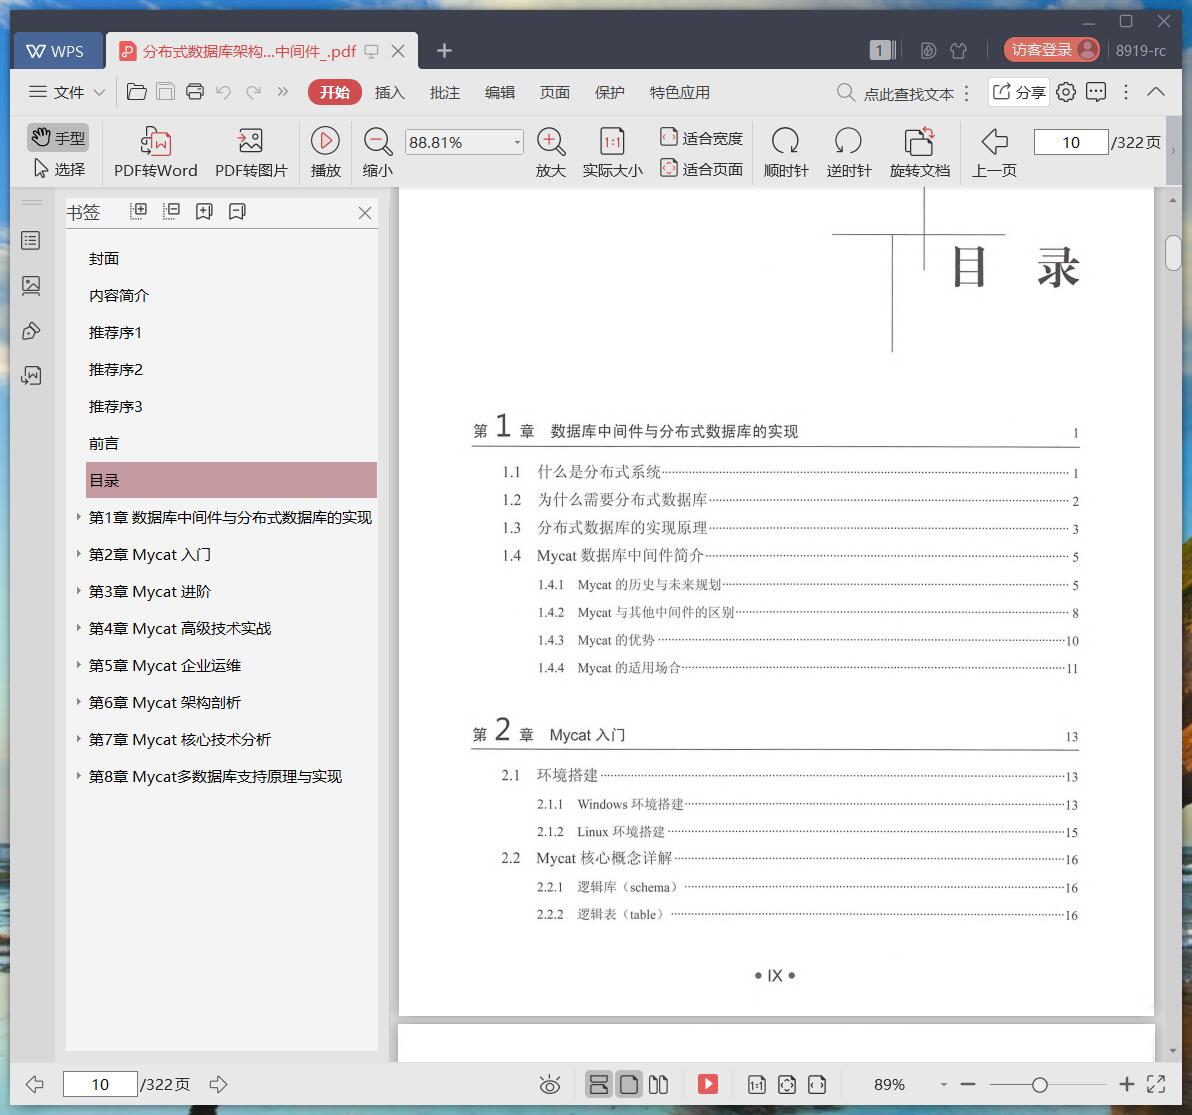Open the feedback chat icon
Screen dimensions: 1192x1115
point(1095,92)
